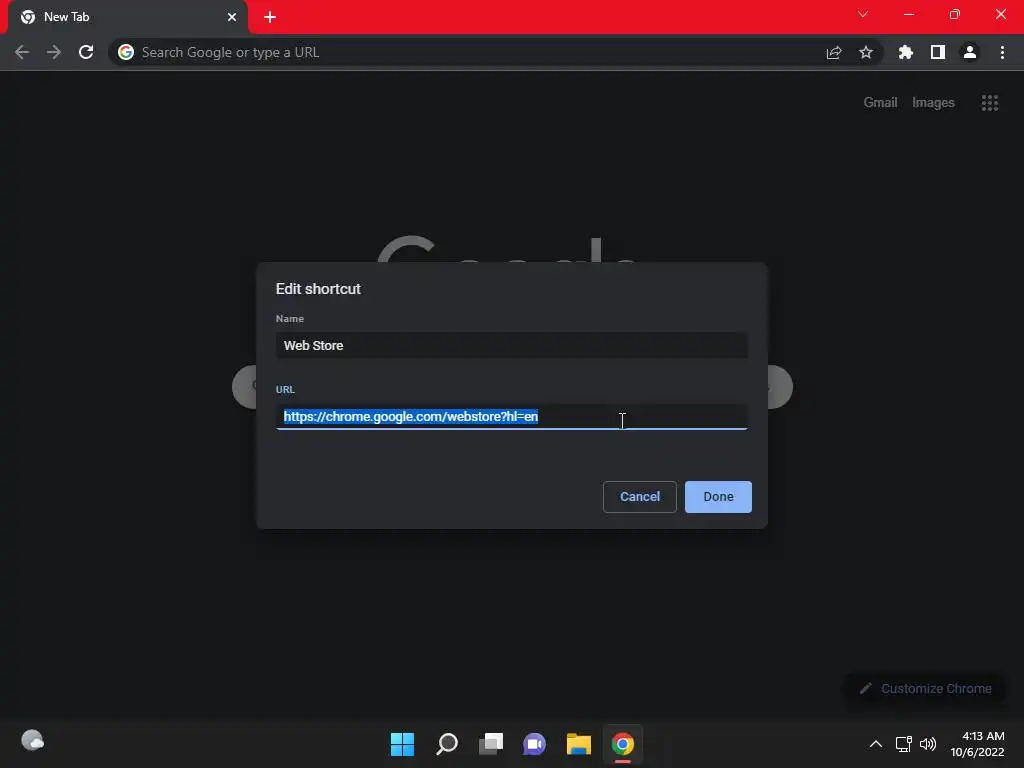The image size is (1024, 768).
Task: Open the Chat app on taskbar
Action: pos(534,744)
